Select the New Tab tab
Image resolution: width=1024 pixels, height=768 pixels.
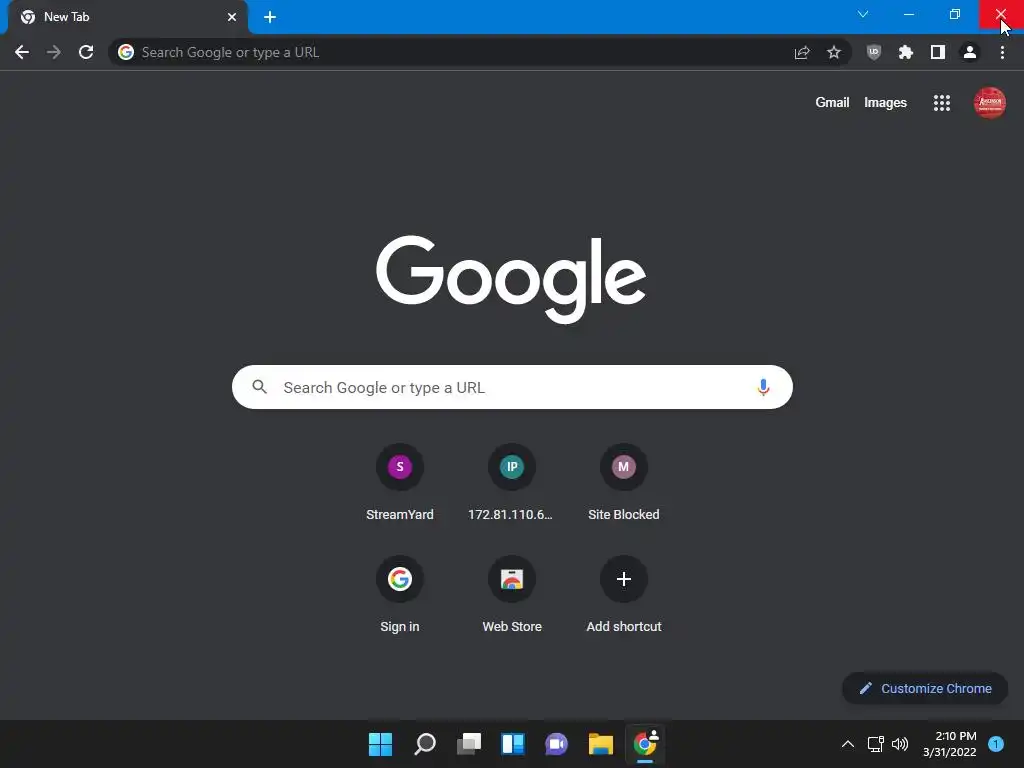(128, 17)
